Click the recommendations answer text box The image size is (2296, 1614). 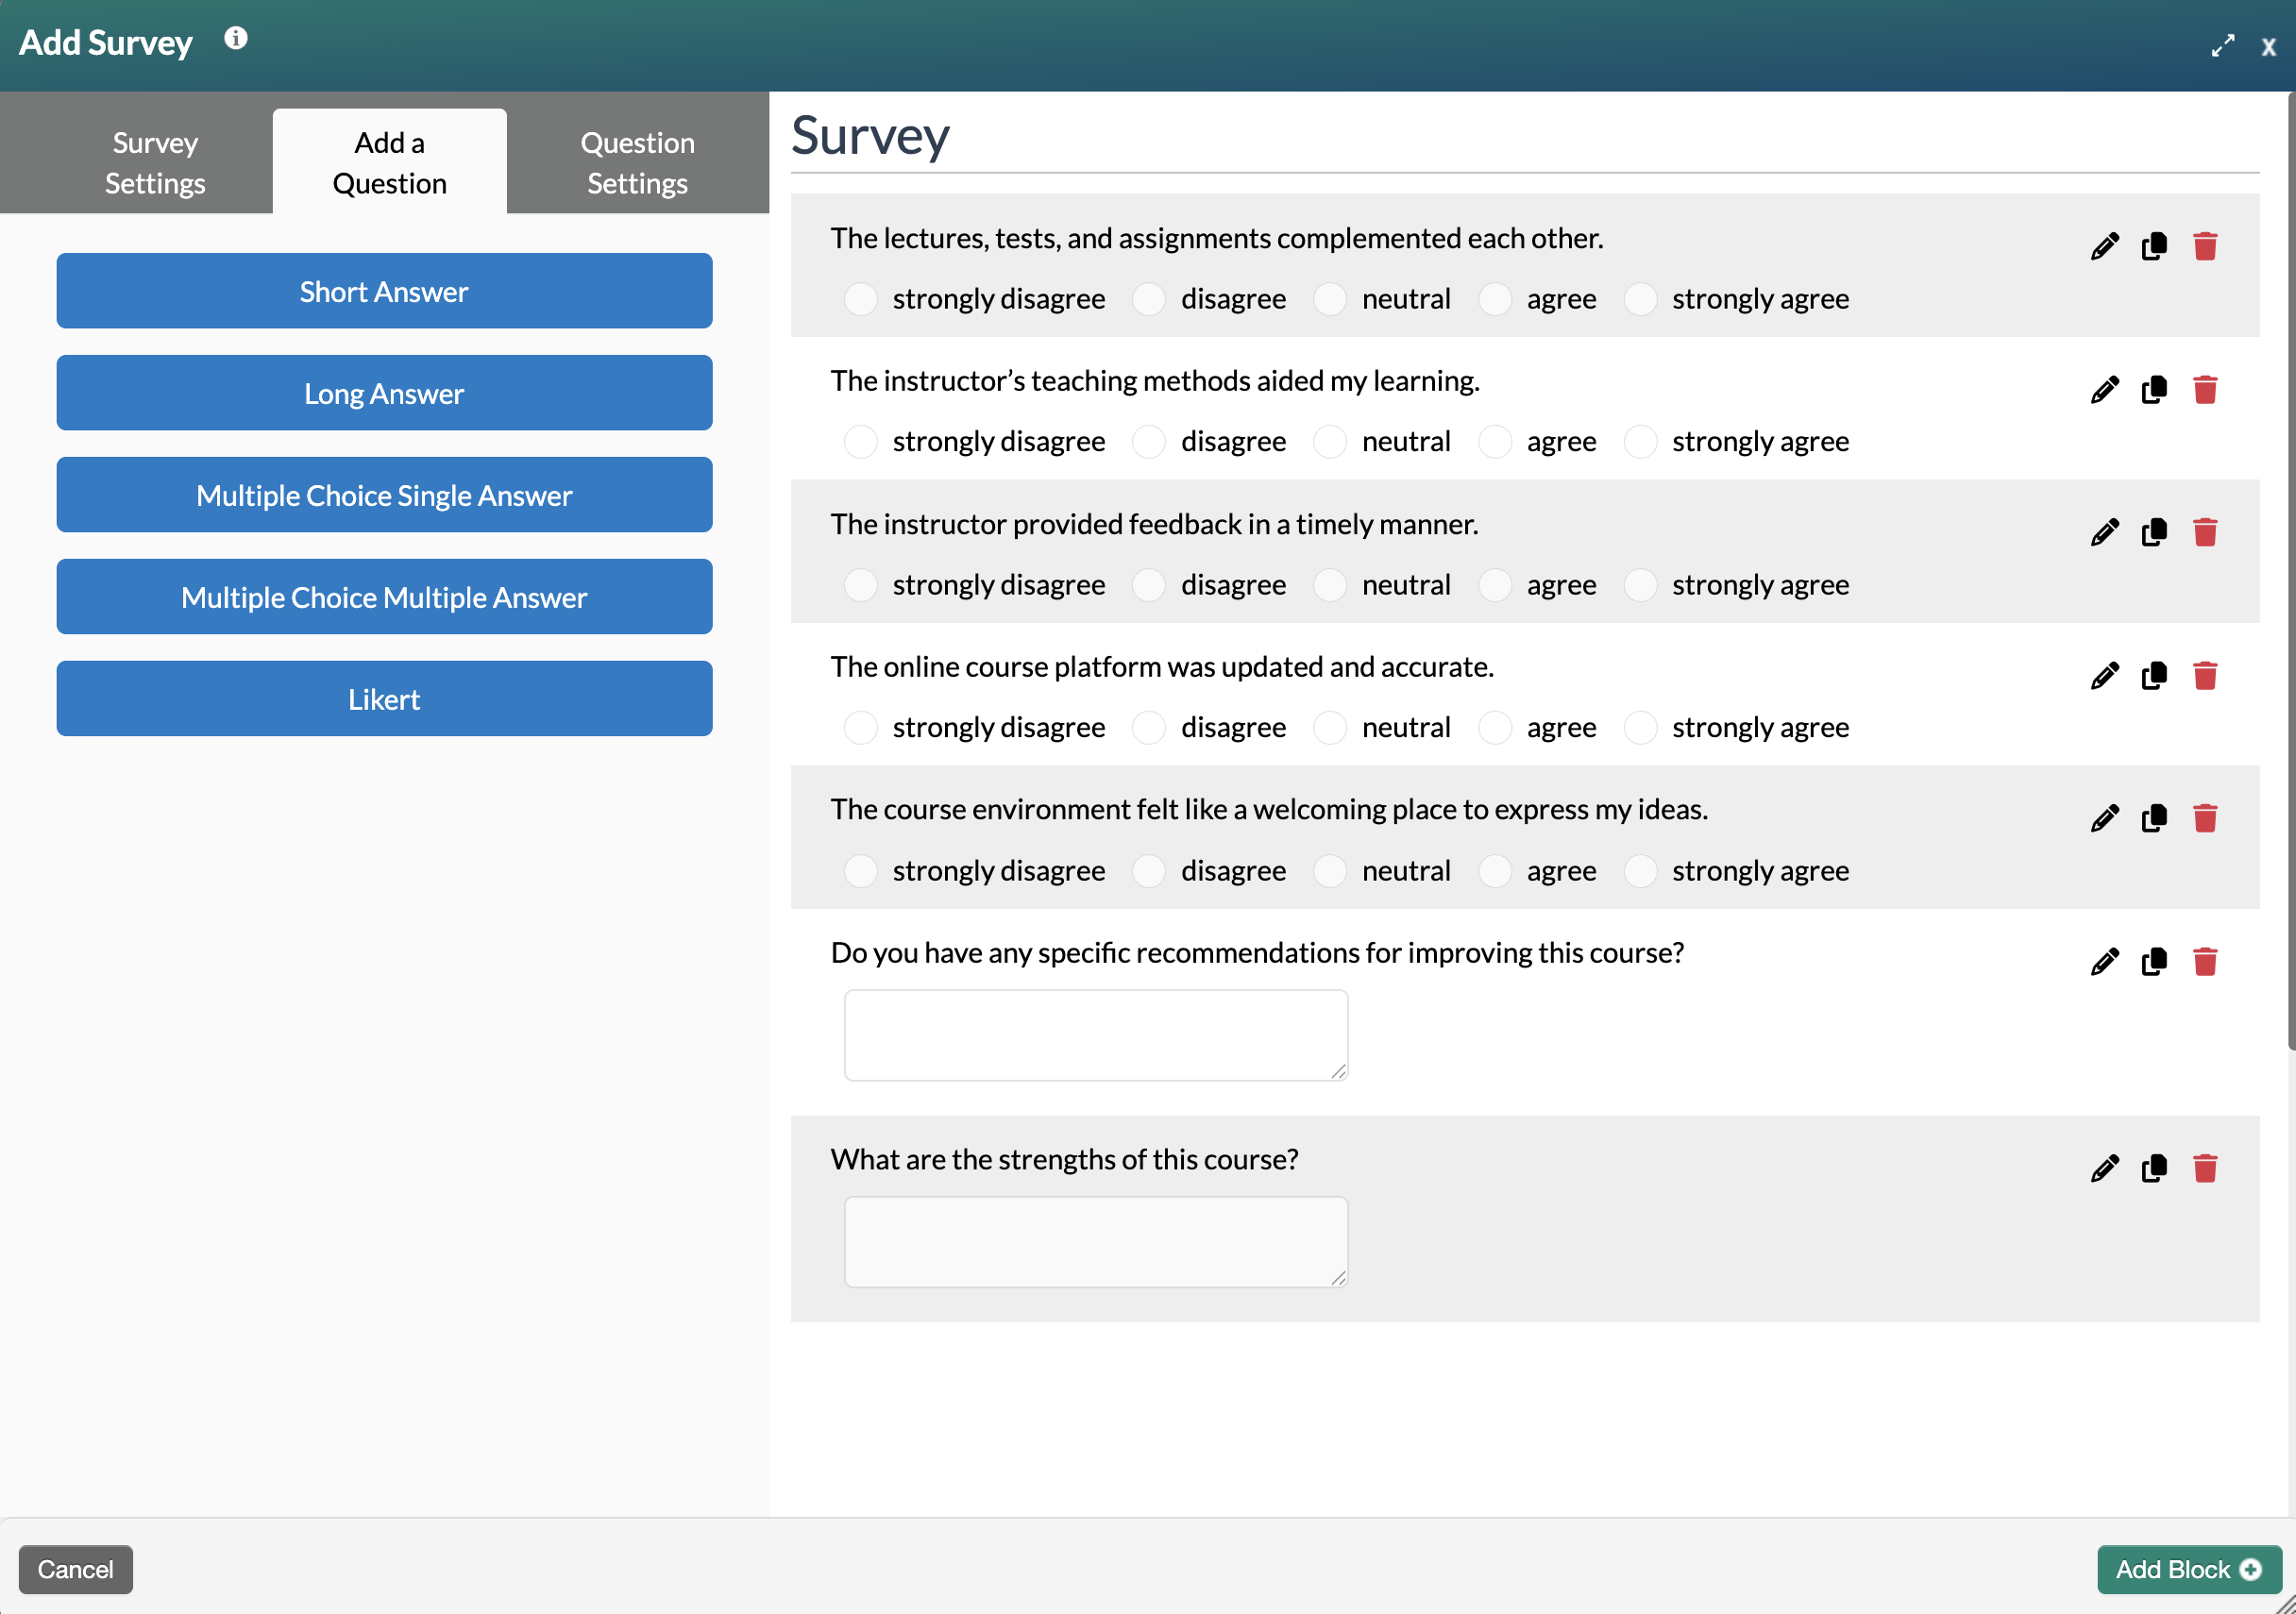pos(1096,1035)
